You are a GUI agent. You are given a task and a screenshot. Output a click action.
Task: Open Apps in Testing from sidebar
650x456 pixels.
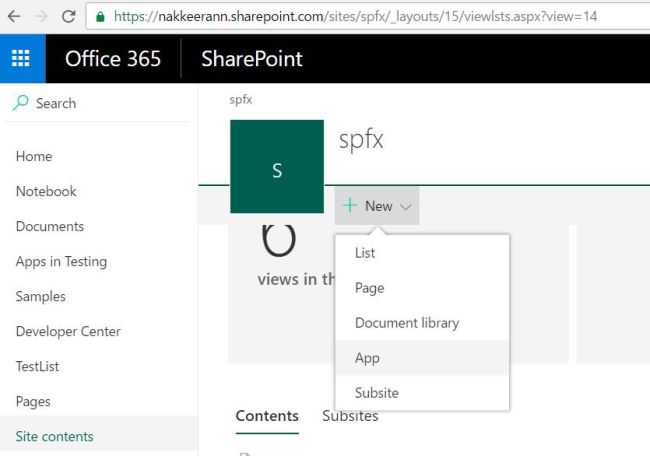pyautogui.click(x=61, y=261)
